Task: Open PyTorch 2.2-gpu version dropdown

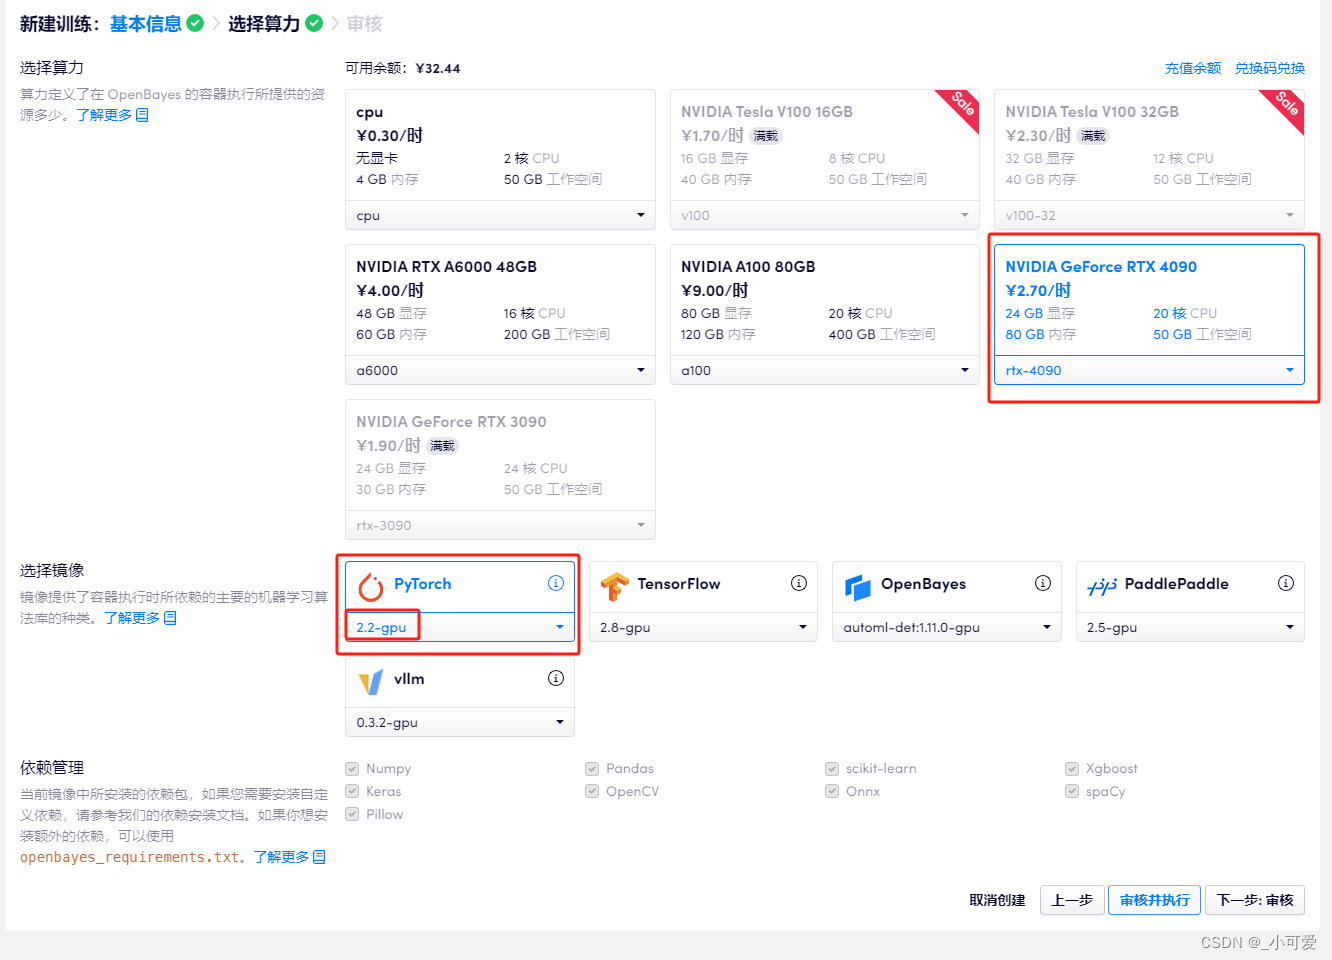Action: coord(460,627)
